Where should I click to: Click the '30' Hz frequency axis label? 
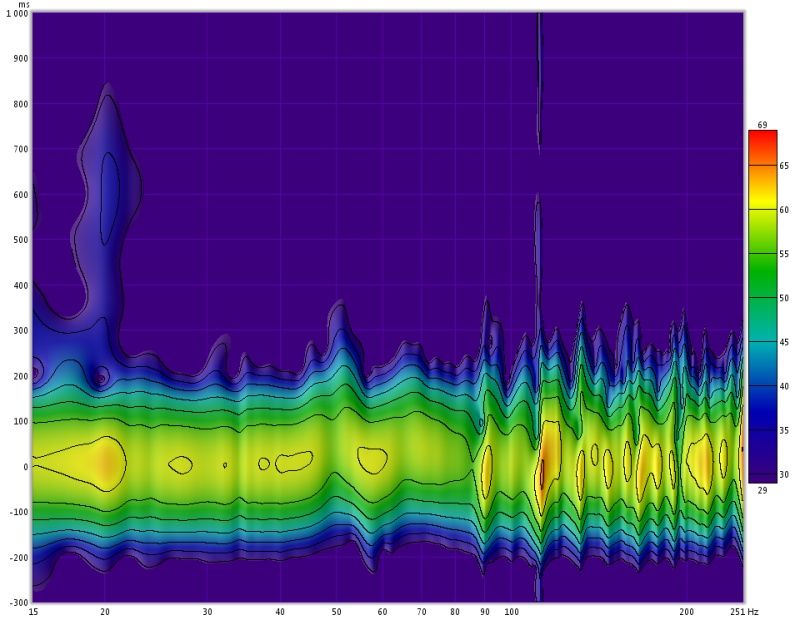207,612
